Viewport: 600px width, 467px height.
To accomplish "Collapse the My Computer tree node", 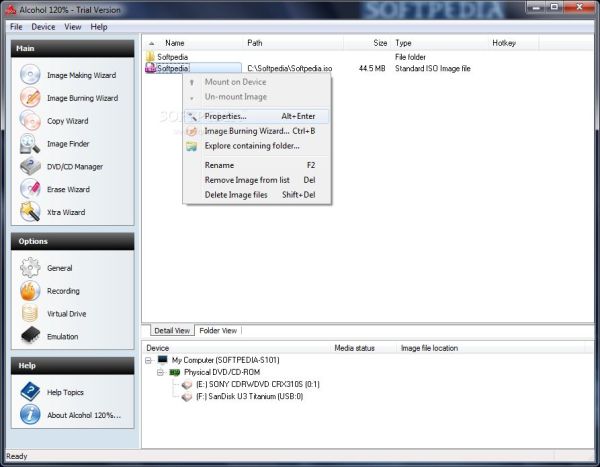I will tap(148, 360).
